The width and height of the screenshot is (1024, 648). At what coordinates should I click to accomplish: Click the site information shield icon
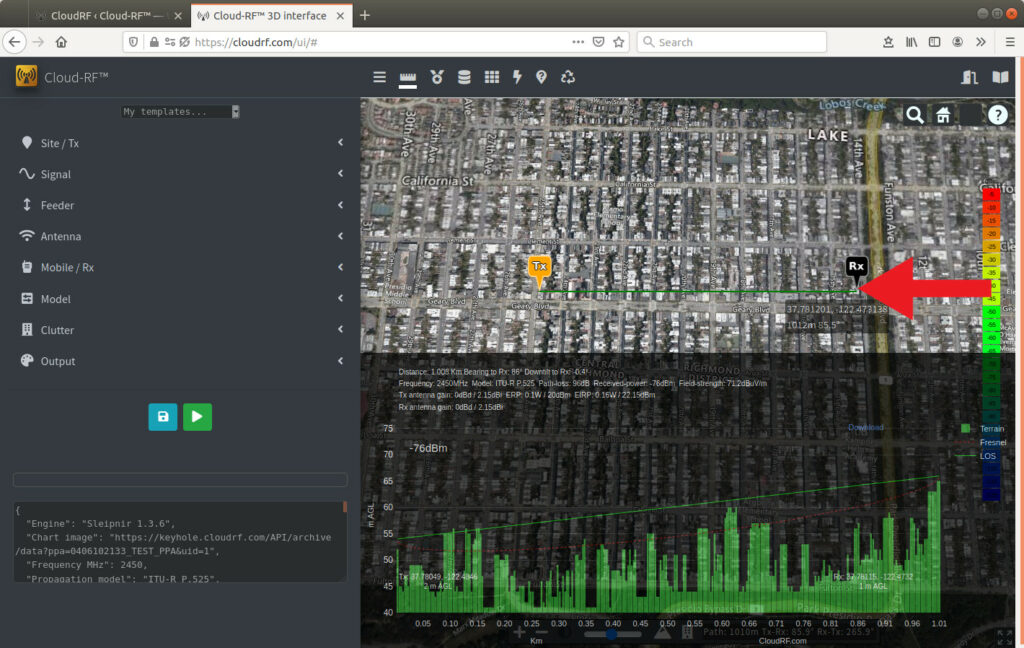click(133, 42)
